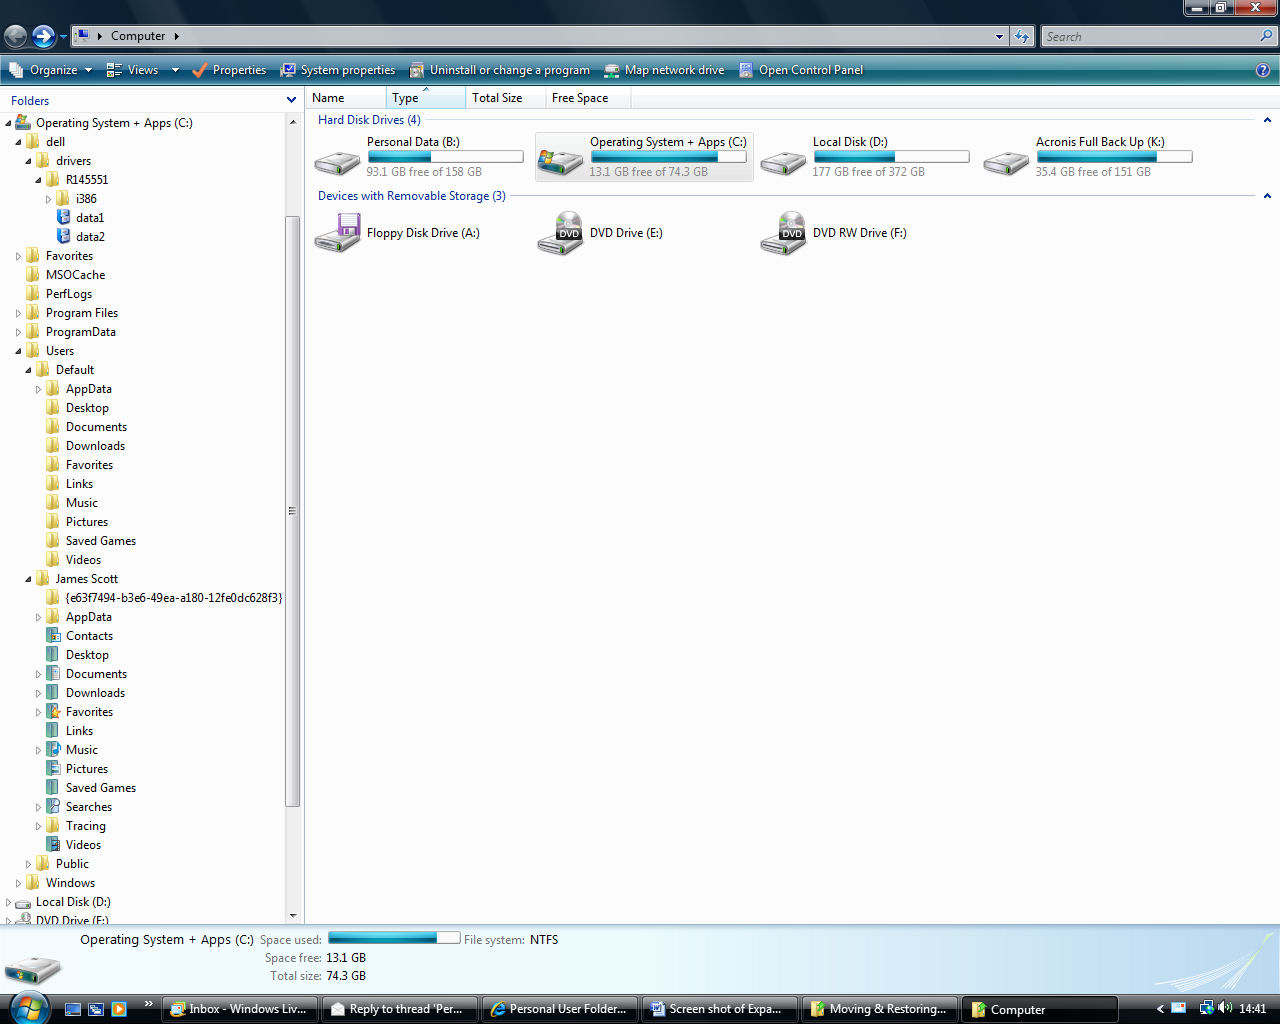Select MSOCache folder in tree

75,275
